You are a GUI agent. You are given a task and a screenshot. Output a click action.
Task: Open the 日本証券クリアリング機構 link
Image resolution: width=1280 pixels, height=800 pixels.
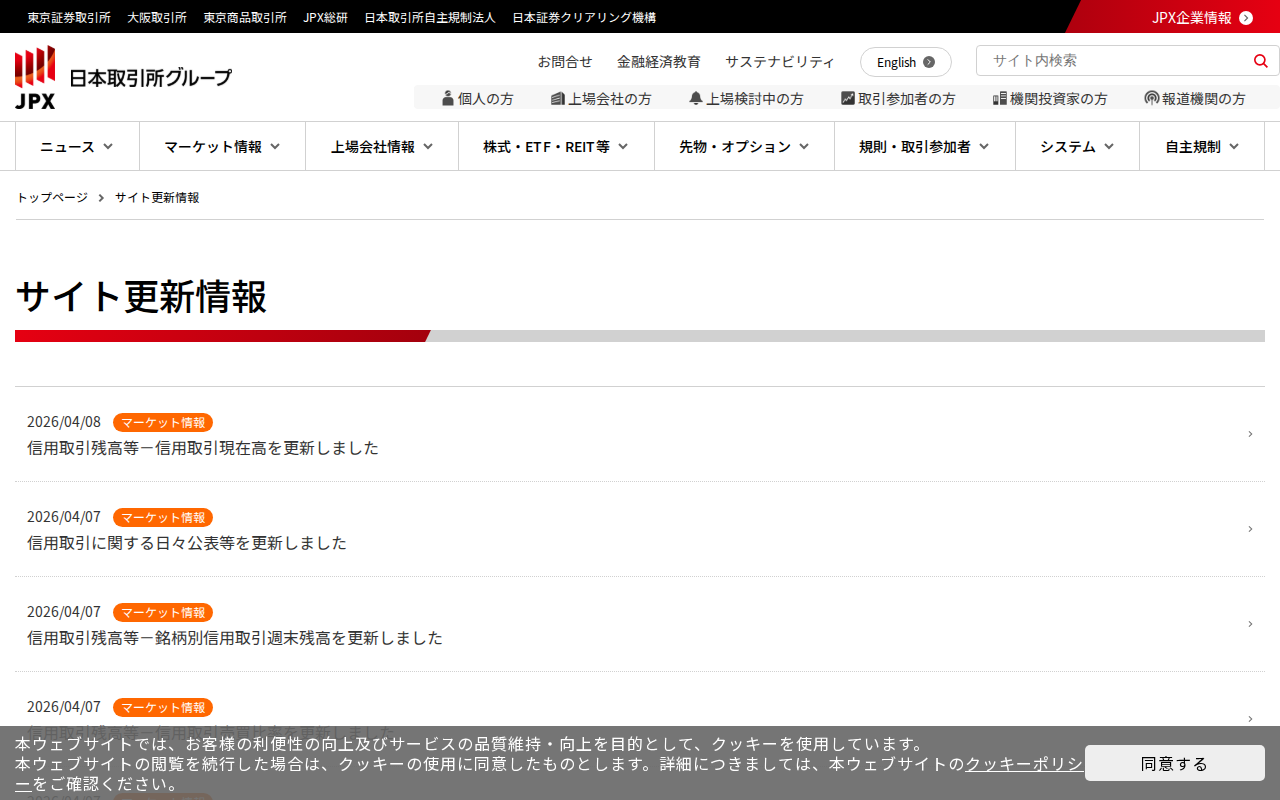coord(584,18)
